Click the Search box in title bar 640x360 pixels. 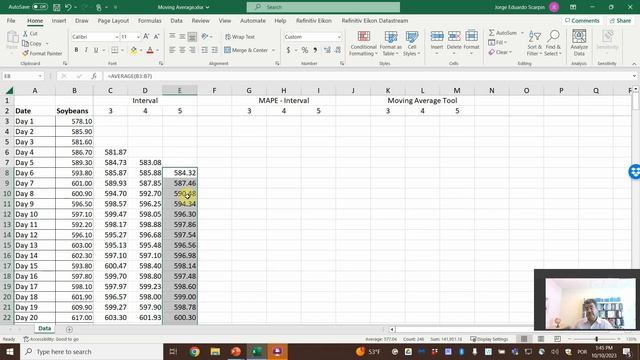click(323, 7)
